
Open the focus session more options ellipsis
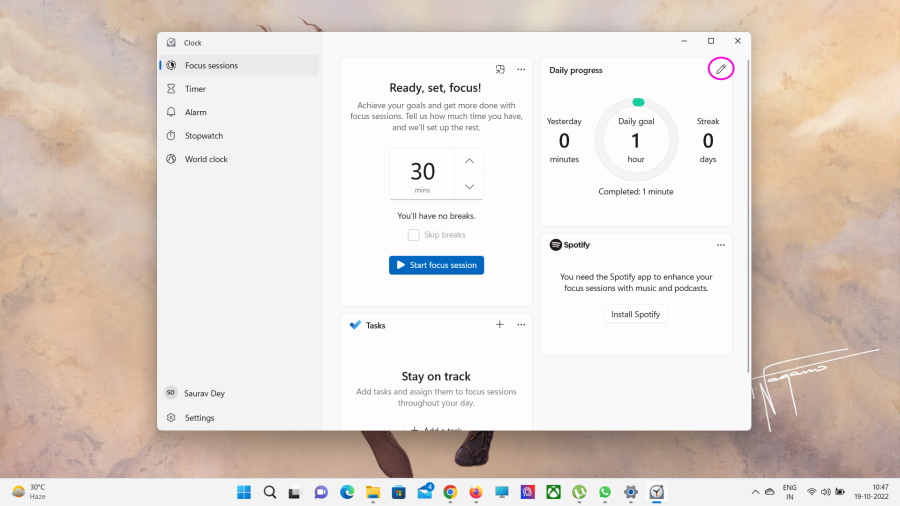tap(521, 70)
